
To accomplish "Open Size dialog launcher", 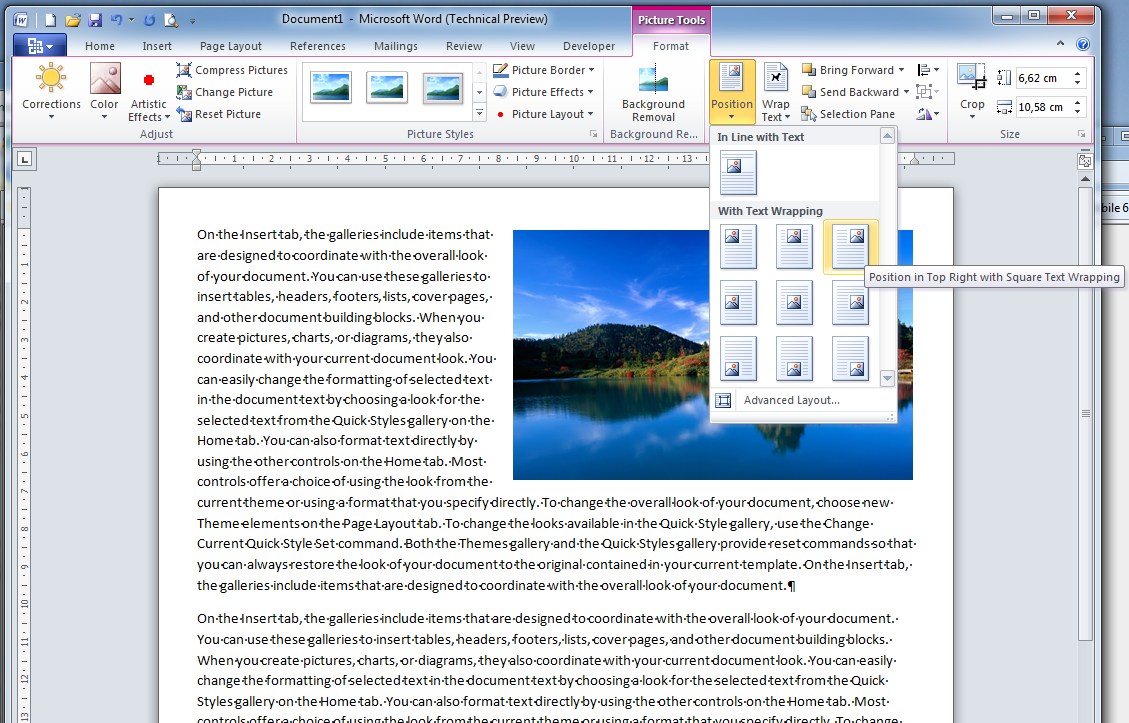I will coord(1081,134).
